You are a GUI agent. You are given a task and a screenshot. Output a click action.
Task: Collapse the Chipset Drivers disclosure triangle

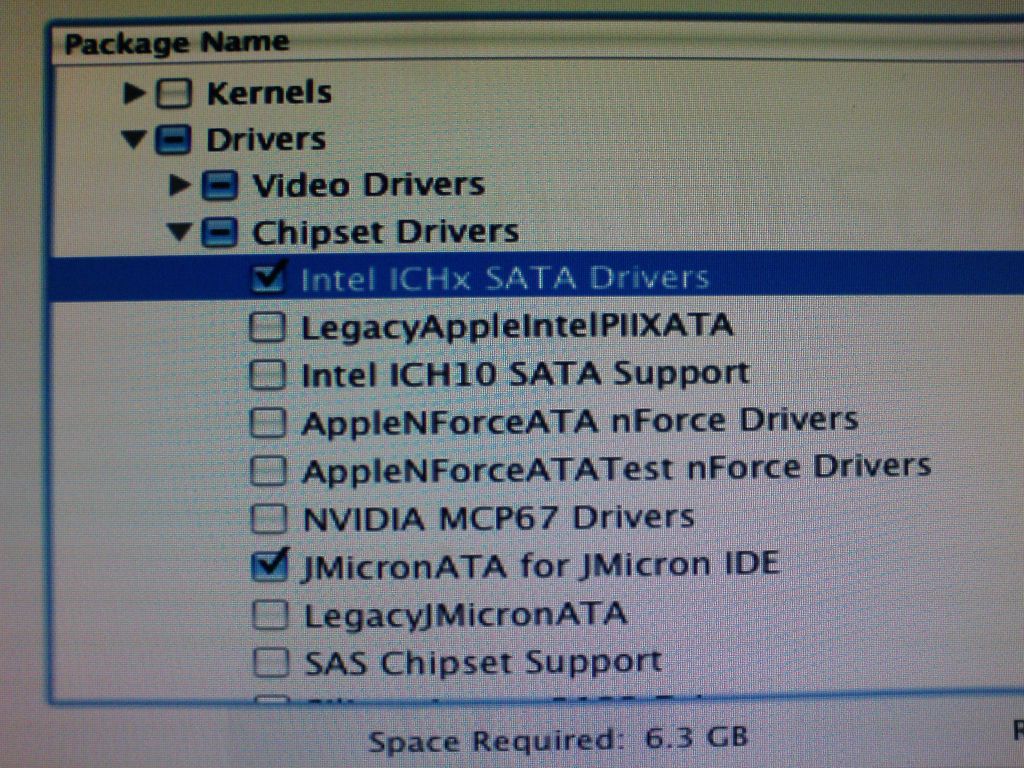coord(180,232)
